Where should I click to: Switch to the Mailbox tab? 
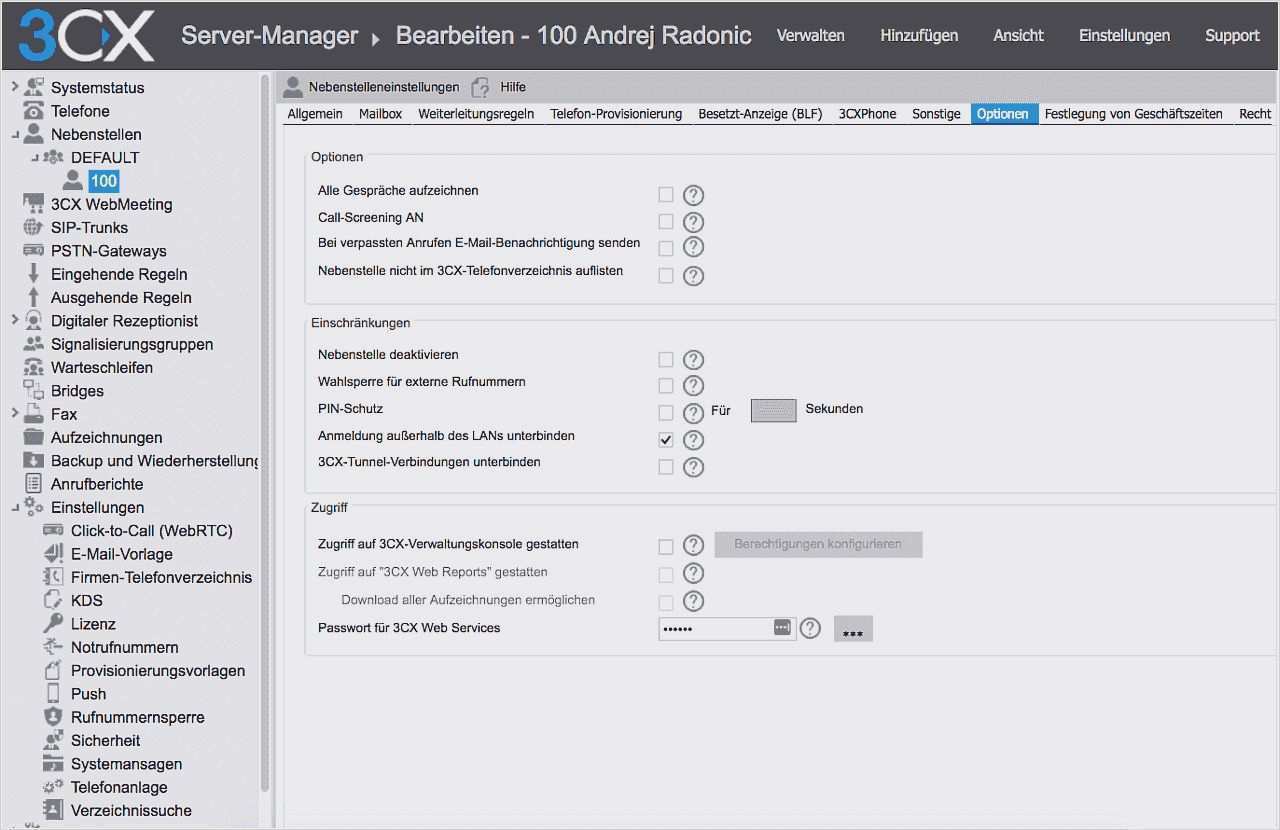(380, 114)
